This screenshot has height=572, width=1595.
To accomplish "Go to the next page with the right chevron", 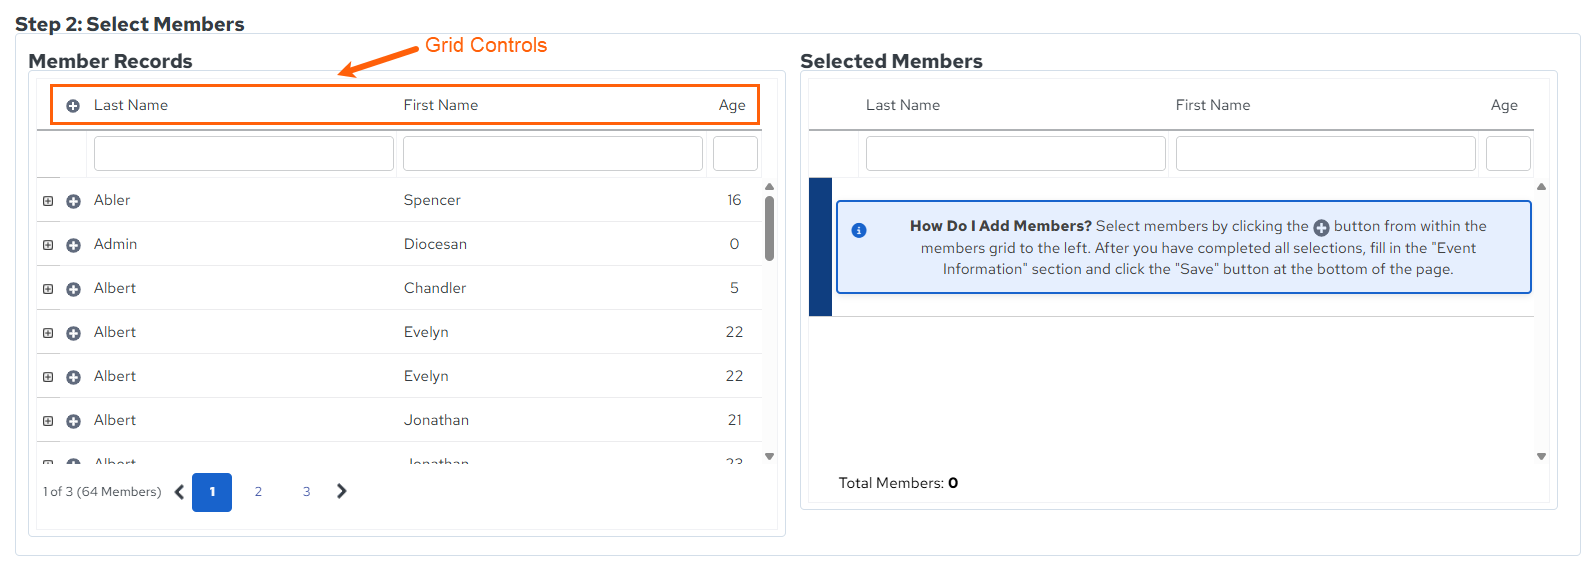I will pos(342,491).
